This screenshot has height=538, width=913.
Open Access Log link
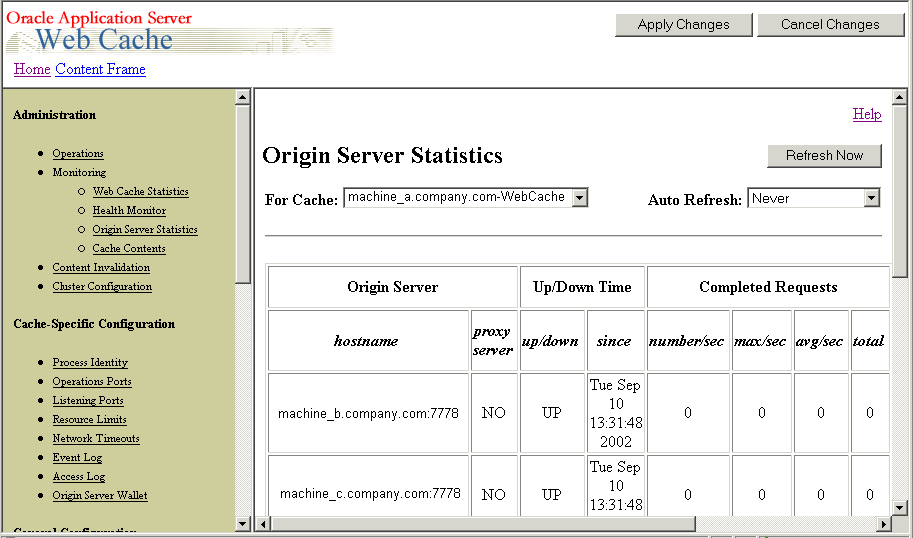[x=79, y=476]
